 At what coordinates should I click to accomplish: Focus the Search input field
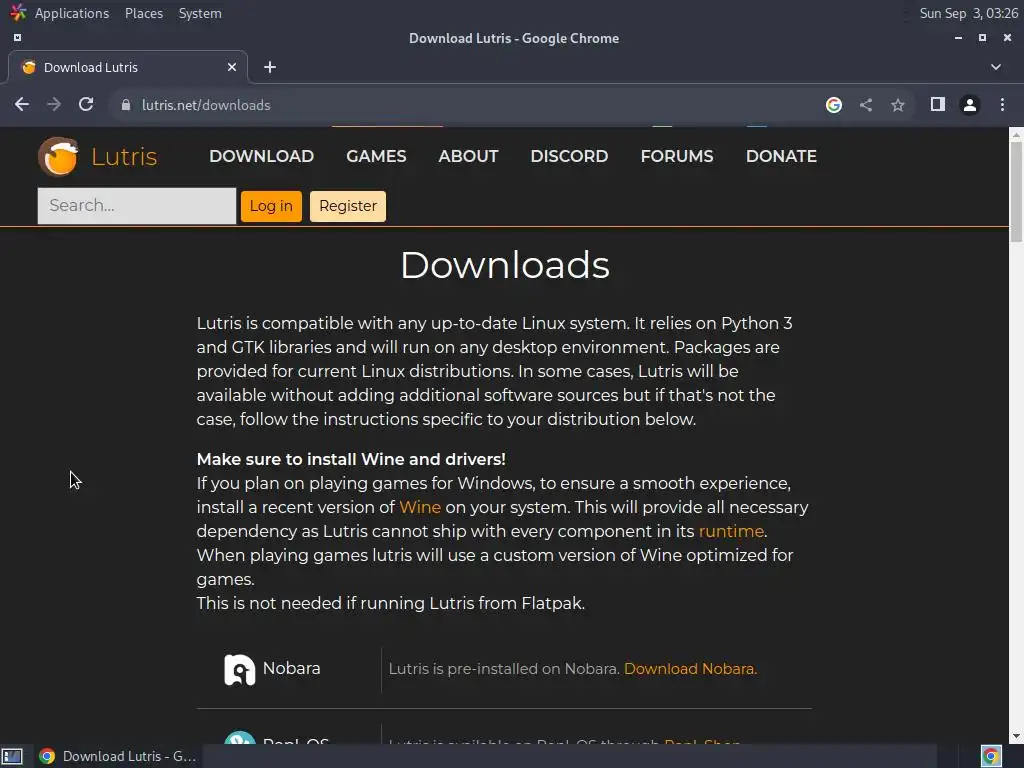136,206
